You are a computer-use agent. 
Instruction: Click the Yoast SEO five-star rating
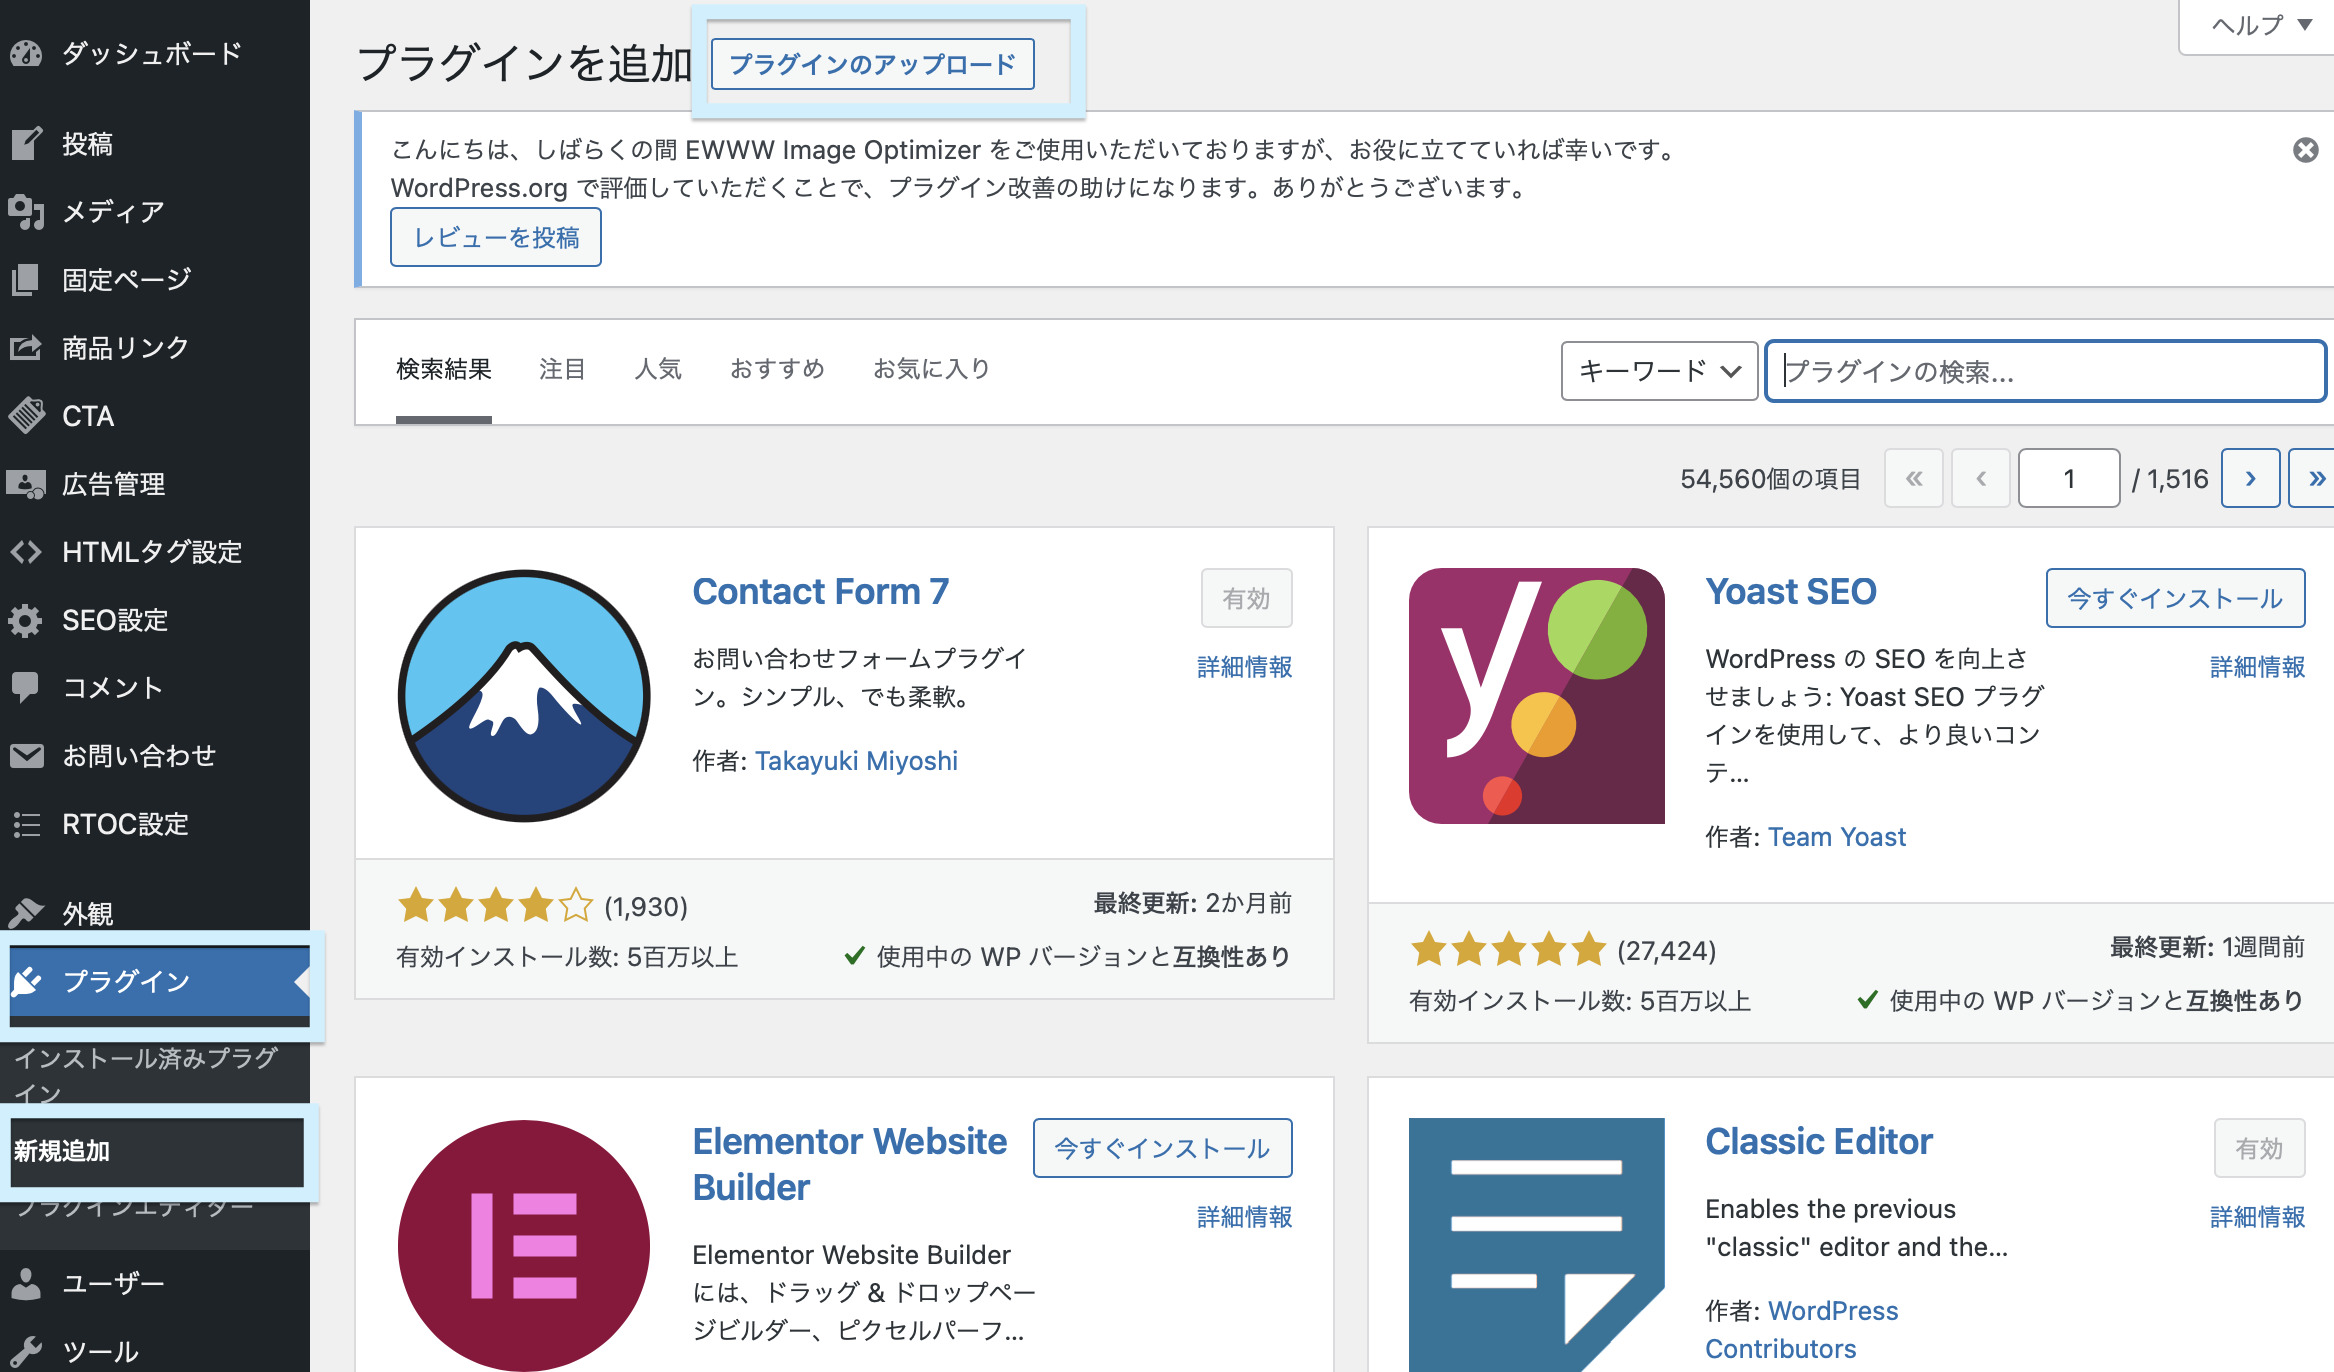point(1508,950)
